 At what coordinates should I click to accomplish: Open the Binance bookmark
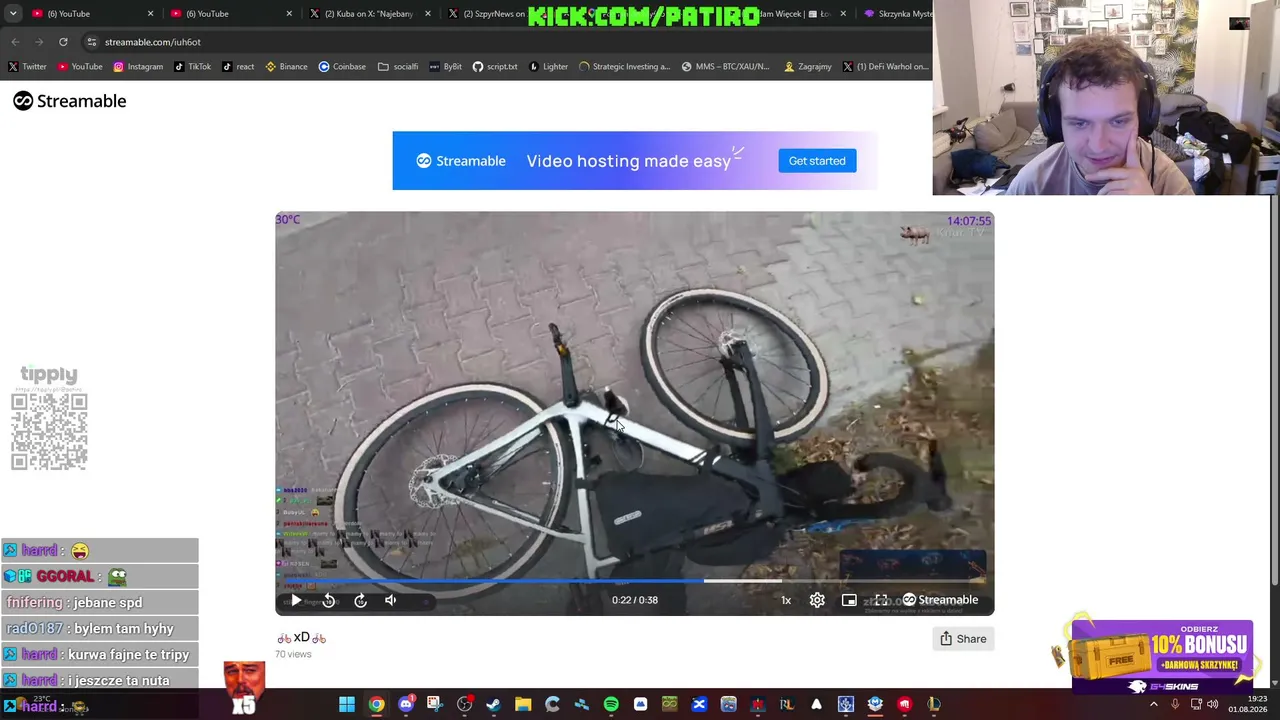(x=286, y=67)
